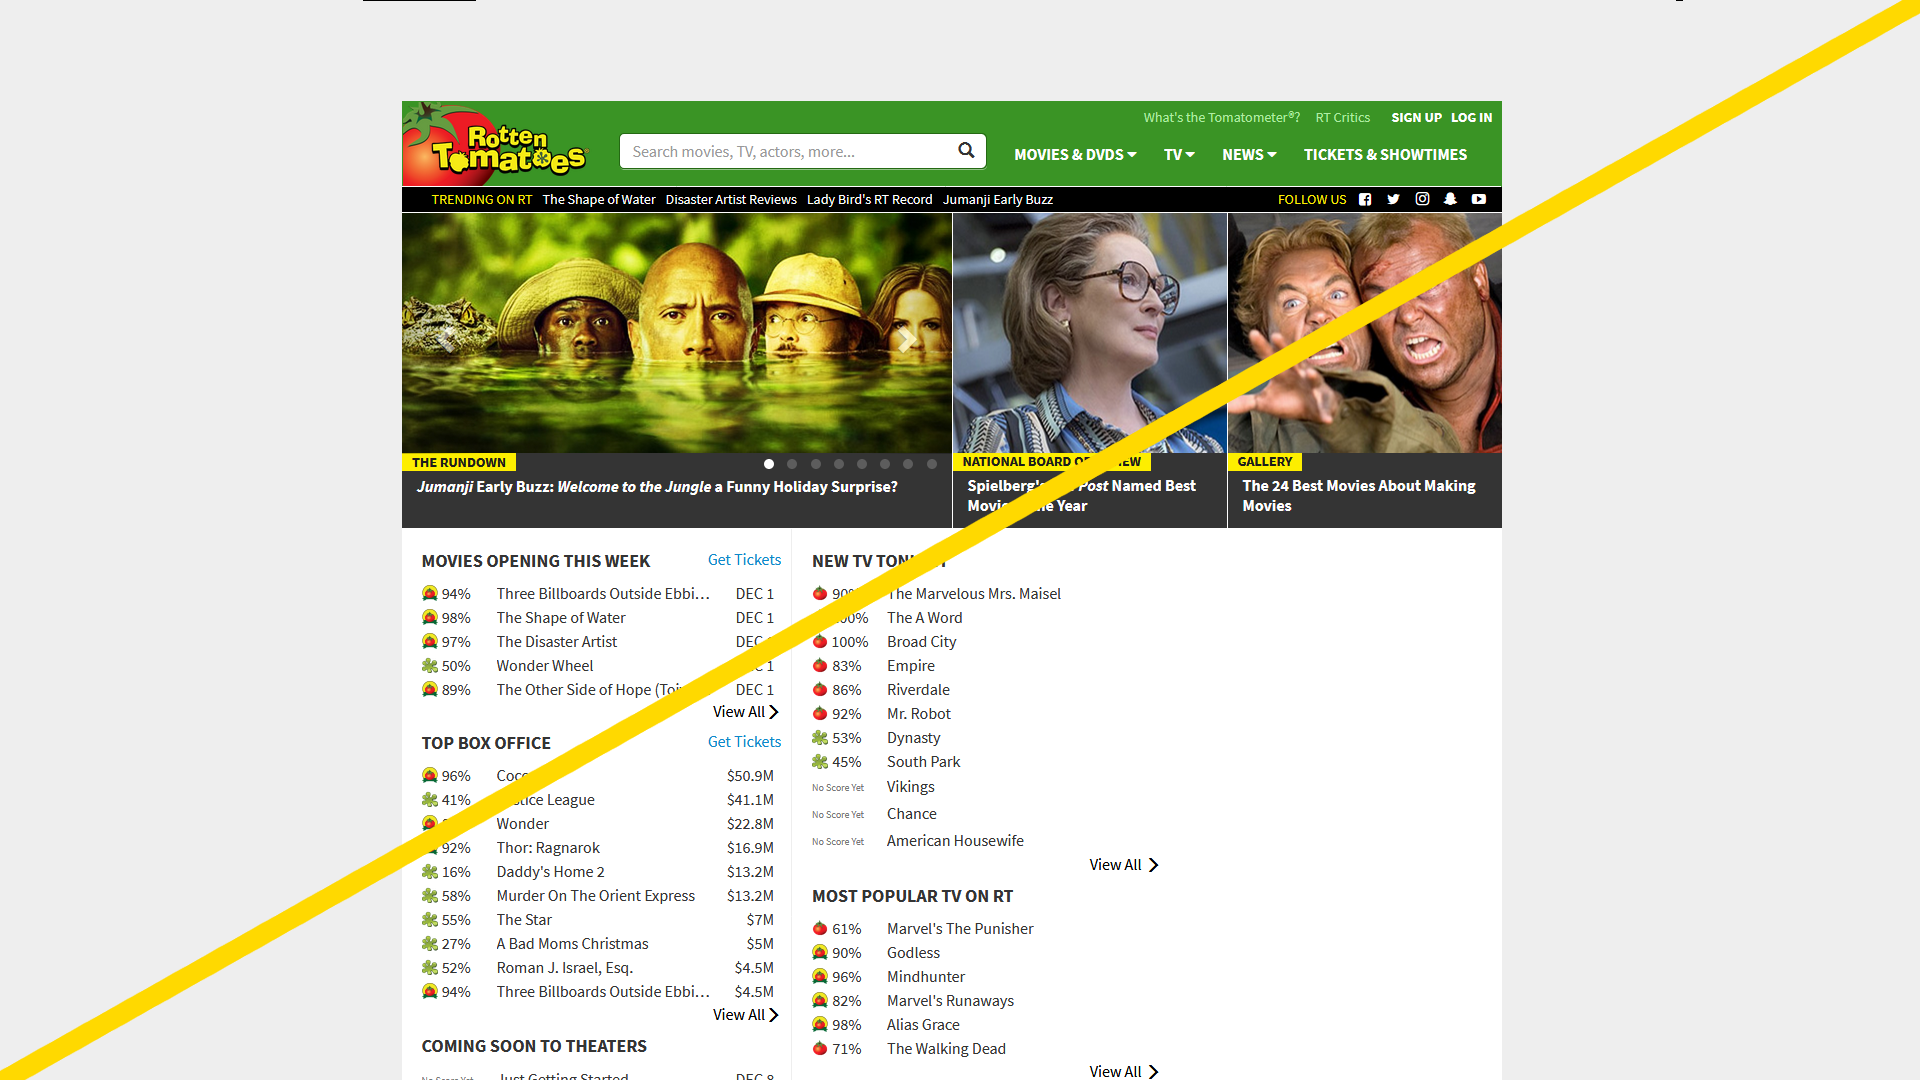This screenshot has height=1080, width=1920.
Task: View All most popular TV
Action: click(1124, 1071)
